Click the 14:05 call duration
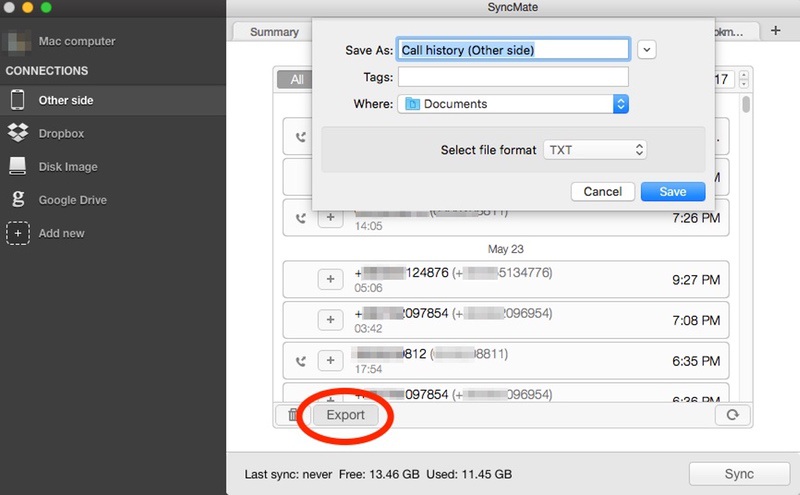This screenshot has width=800, height=495. 368,226
